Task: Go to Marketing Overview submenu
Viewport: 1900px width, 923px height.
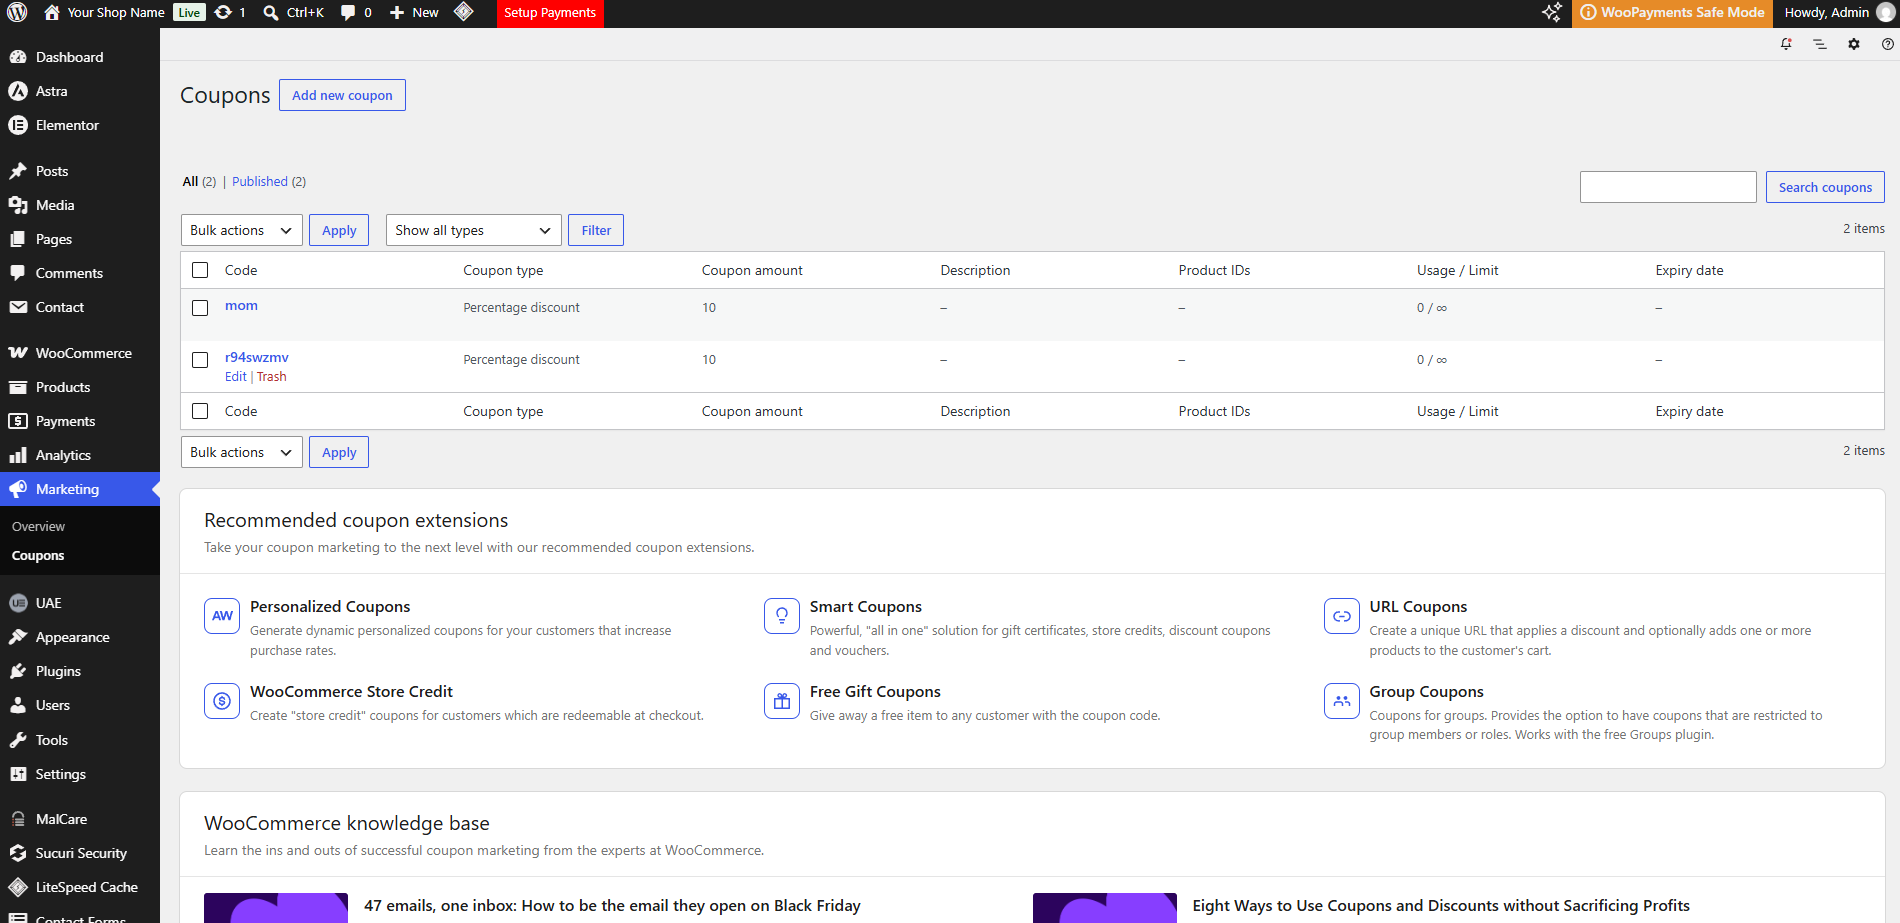Action: coord(38,526)
